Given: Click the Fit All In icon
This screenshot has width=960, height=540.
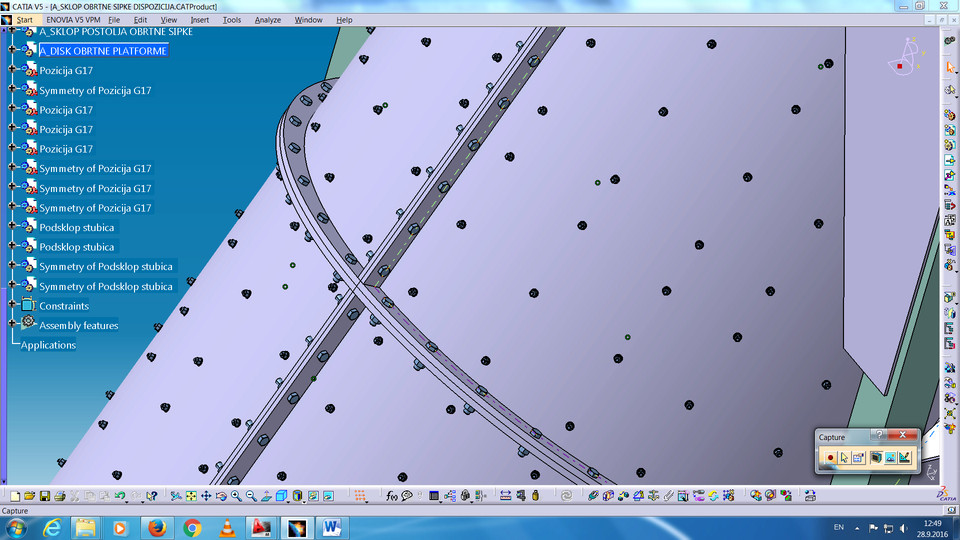Looking at the screenshot, I should click(191, 496).
